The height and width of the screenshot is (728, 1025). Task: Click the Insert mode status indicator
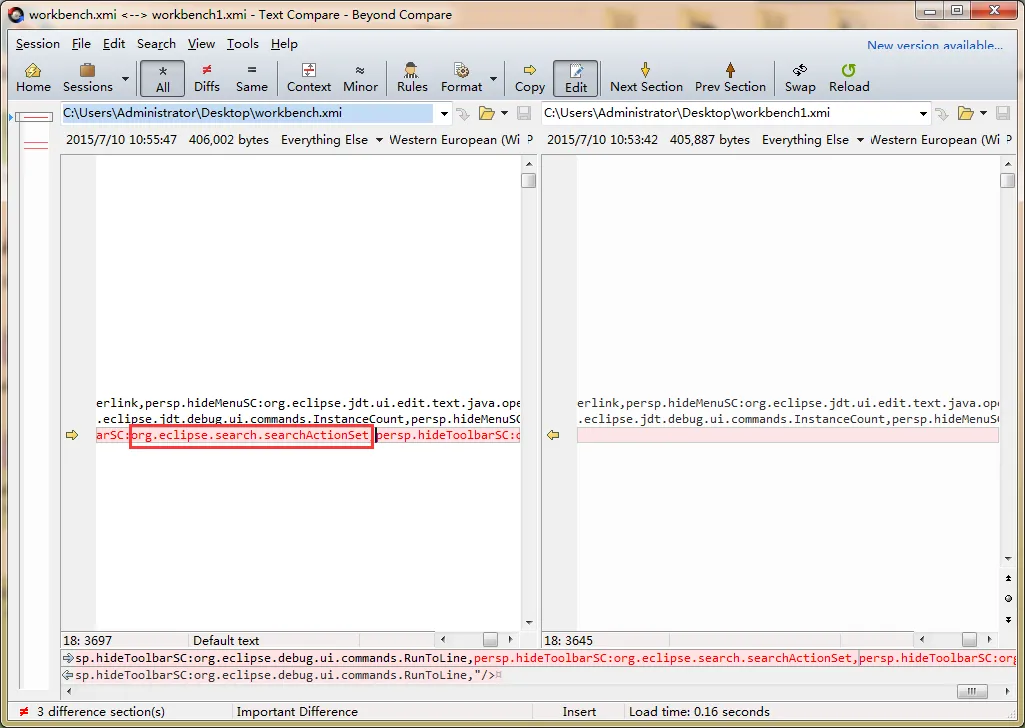(579, 712)
